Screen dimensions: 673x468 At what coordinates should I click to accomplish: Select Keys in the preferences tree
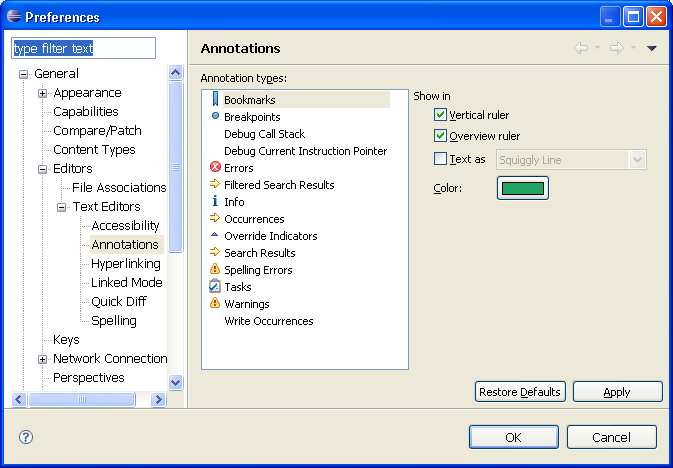(66, 340)
